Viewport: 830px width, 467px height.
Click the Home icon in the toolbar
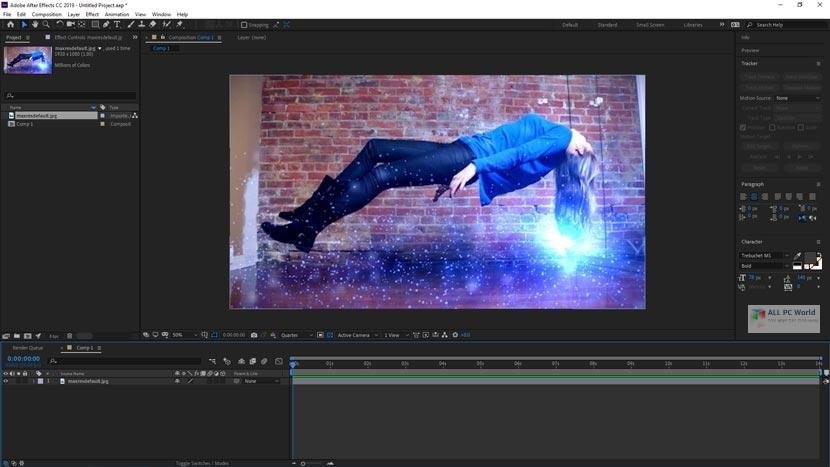[x=10, y=24]
